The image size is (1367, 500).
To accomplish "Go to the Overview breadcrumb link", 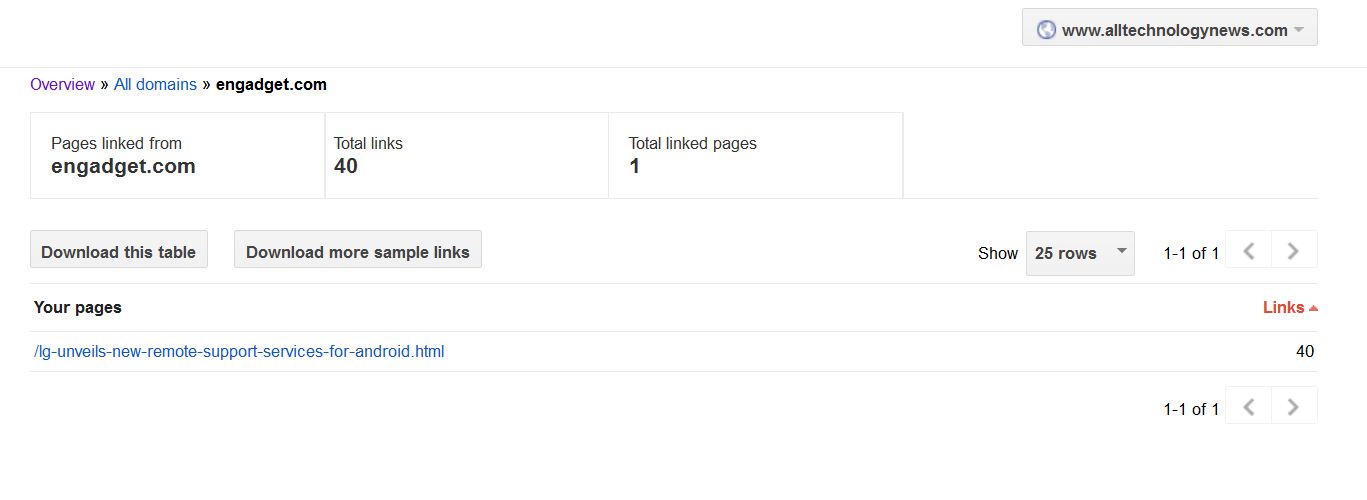I will tap(62, 84).
